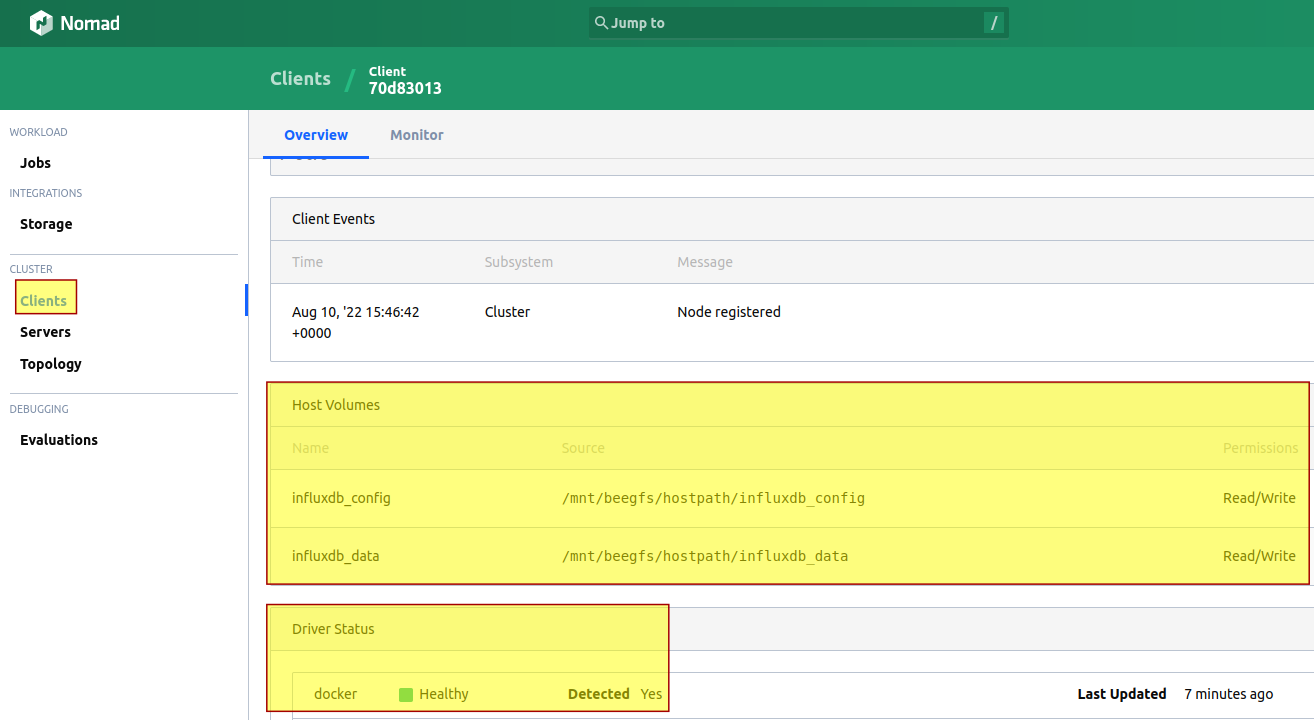Open the Clients breadcrumb link
This screenshot has height=720, width=1314.
click(300, 79)
